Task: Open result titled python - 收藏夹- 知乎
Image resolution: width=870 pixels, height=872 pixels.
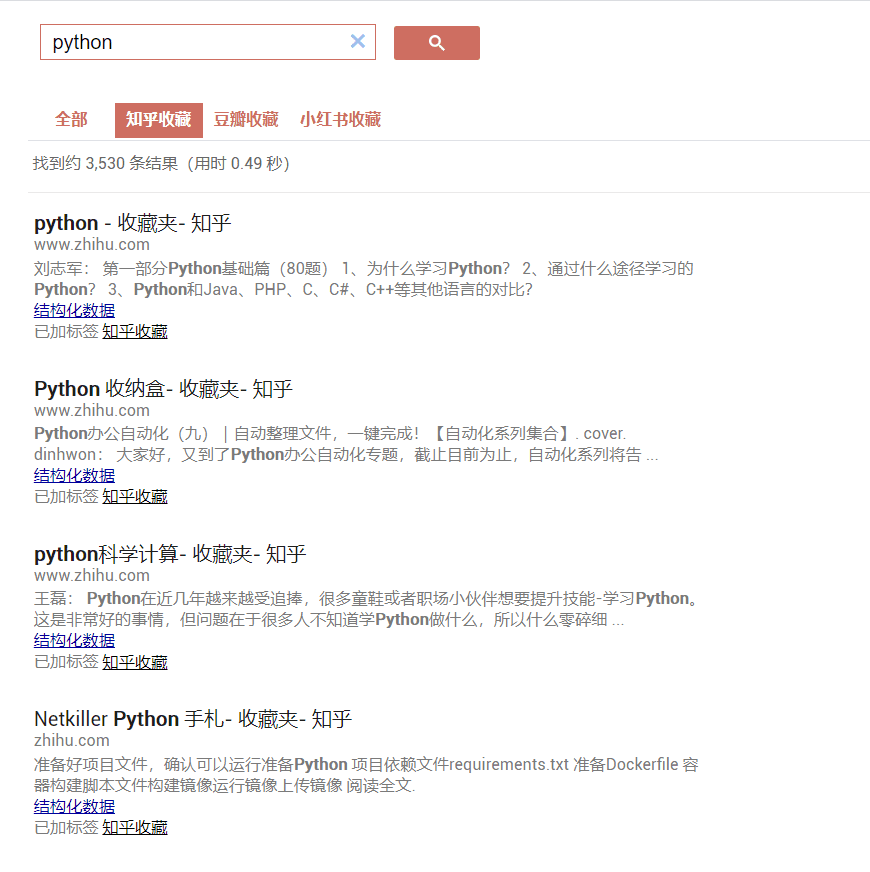Action: pos(132,223)
